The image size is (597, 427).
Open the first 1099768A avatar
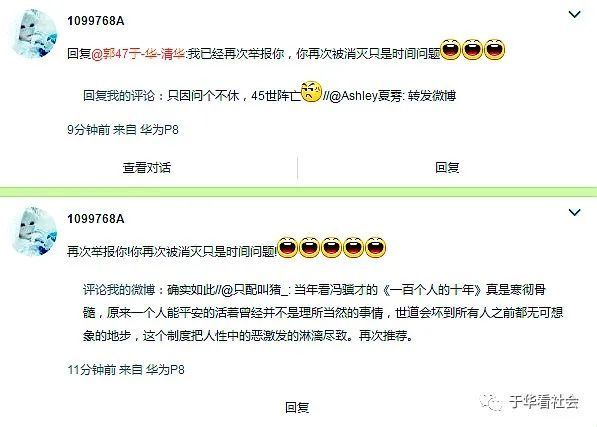(35, 33)
